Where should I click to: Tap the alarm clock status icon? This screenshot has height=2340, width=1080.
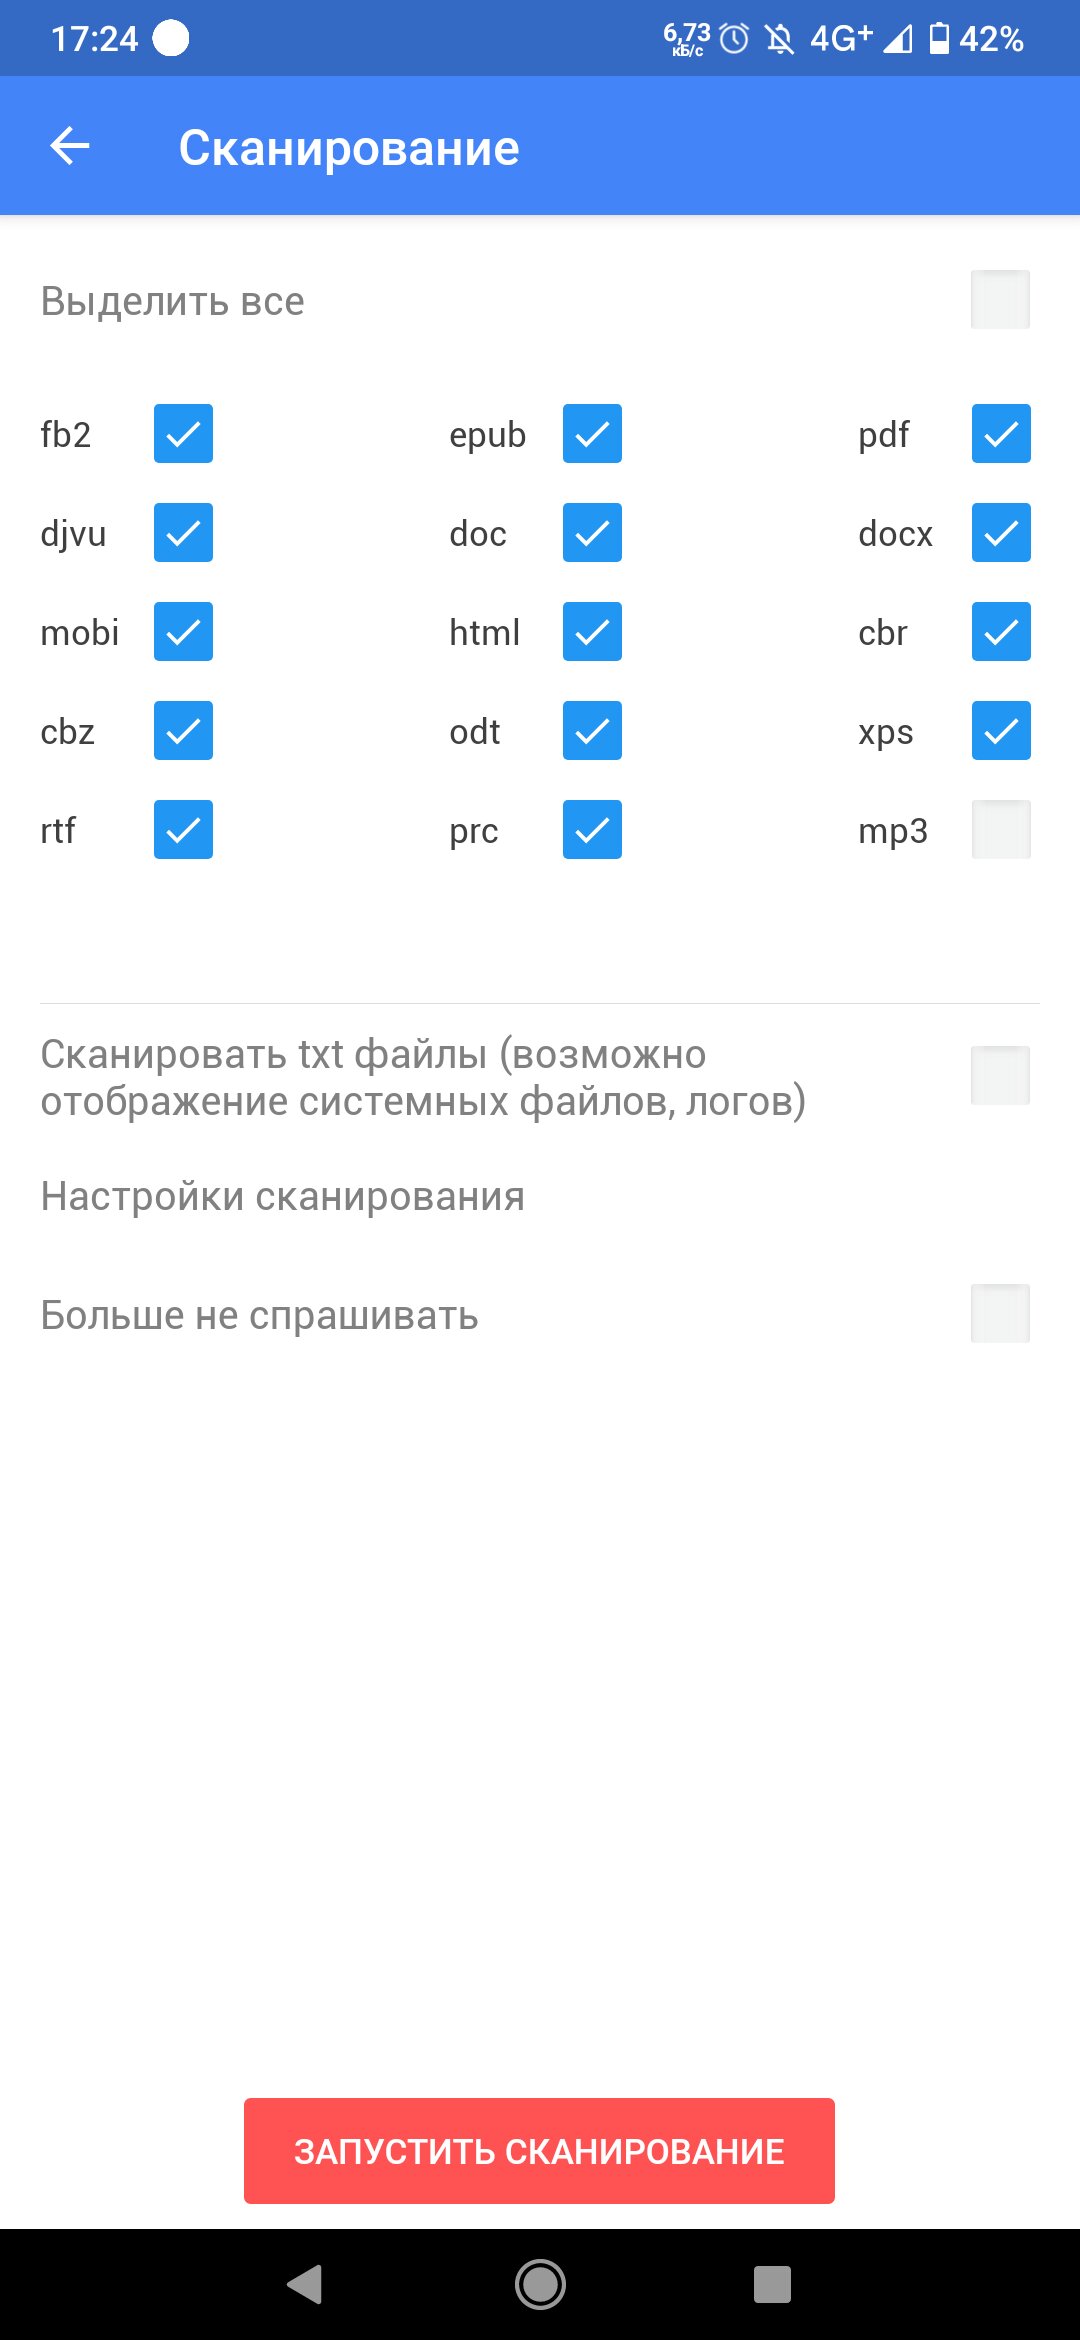734,39
